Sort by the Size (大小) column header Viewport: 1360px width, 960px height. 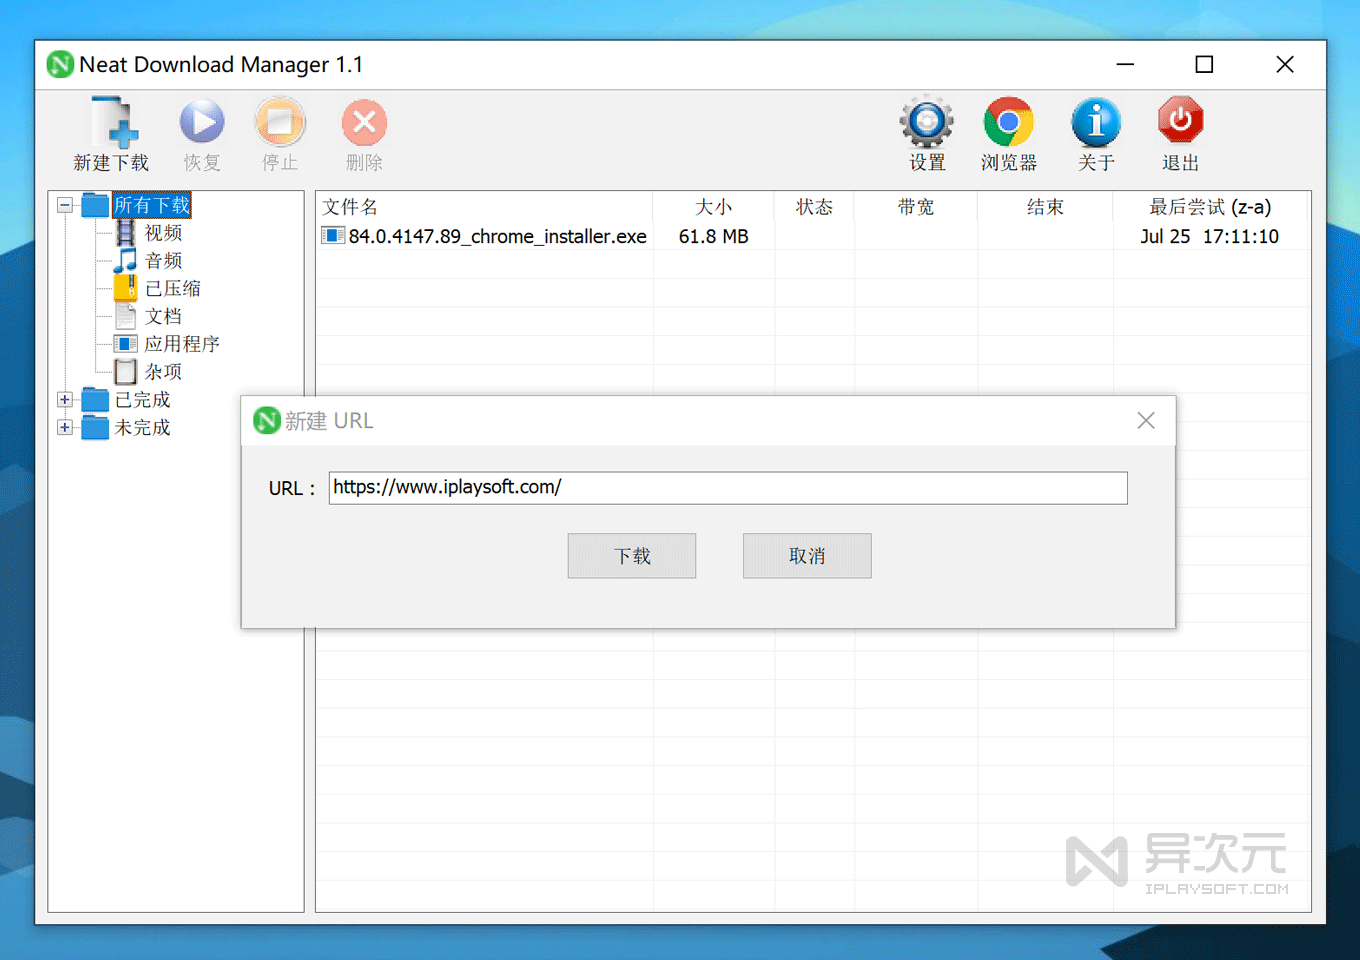tap(713, 207)
